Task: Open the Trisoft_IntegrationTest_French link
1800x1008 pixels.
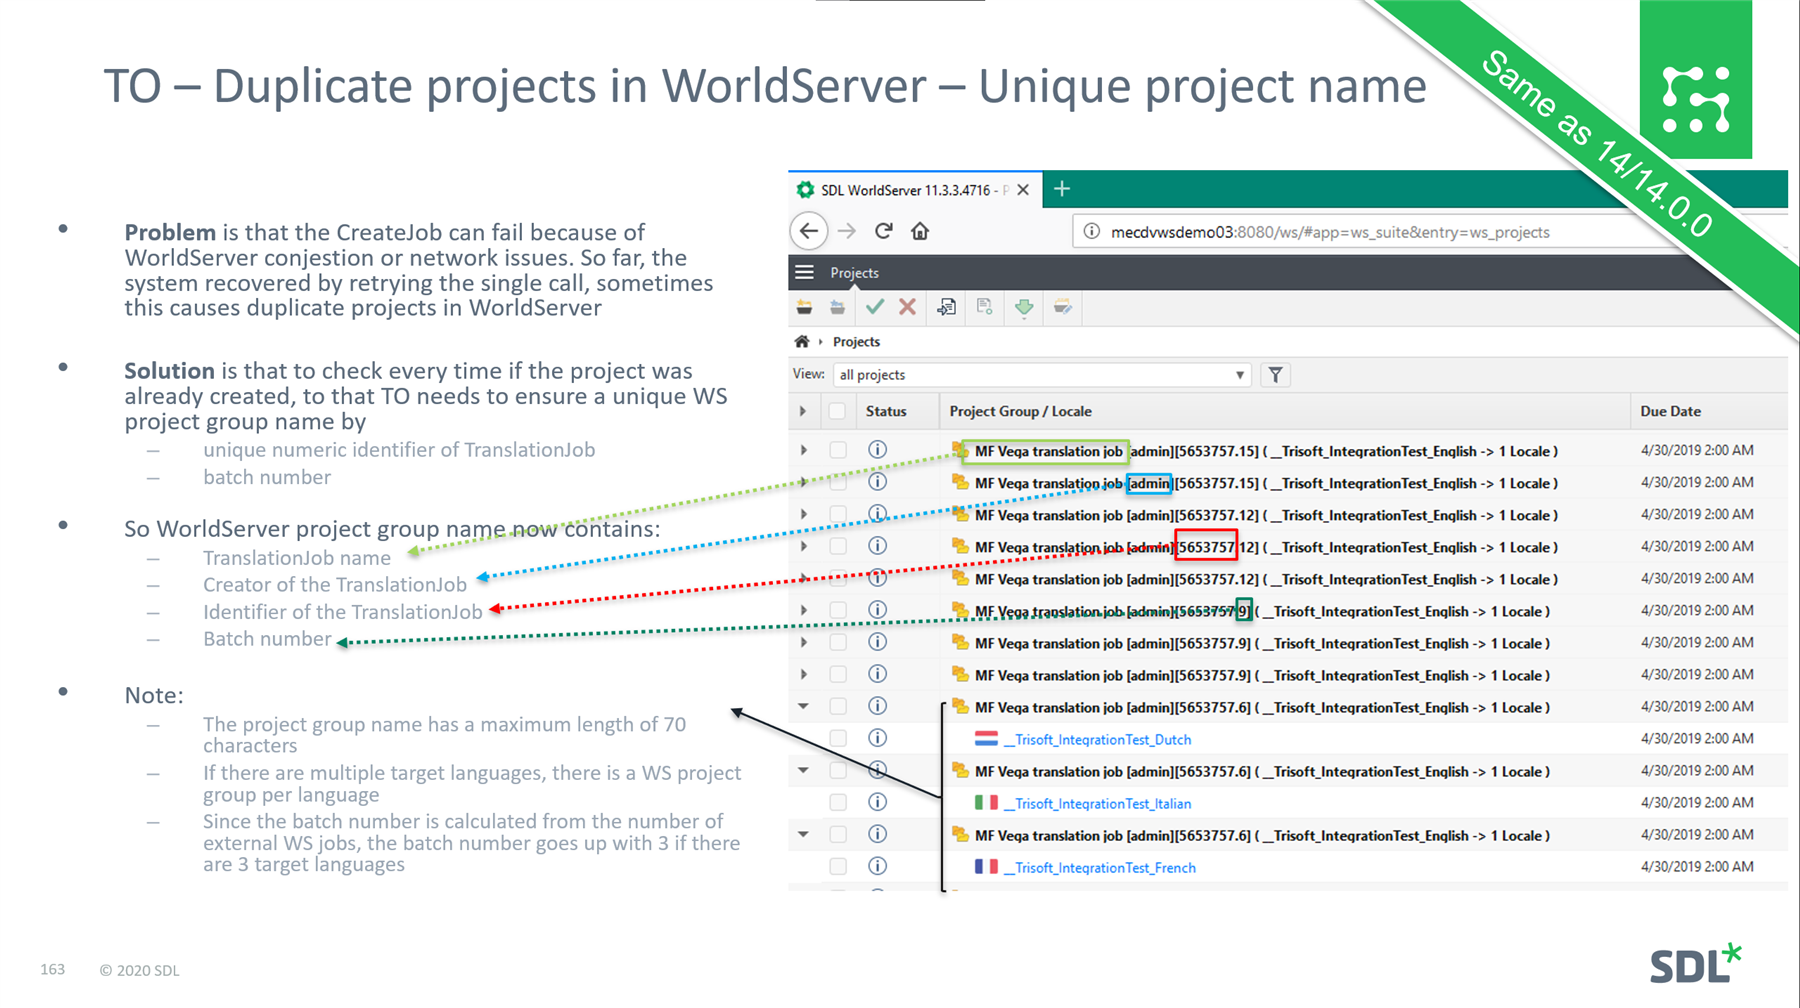Action: tap(1099, 867)
